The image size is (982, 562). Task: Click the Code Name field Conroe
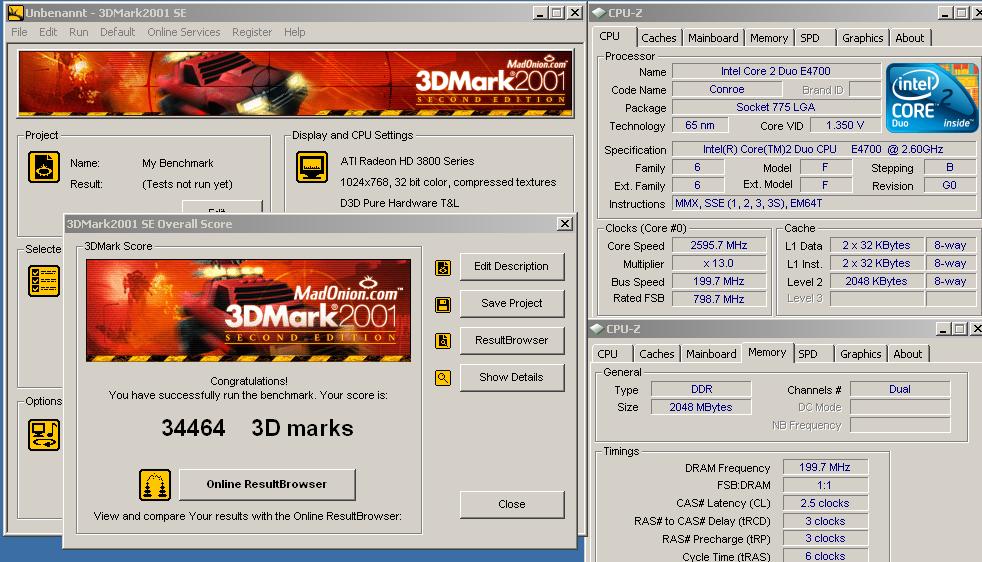point(726,90)
